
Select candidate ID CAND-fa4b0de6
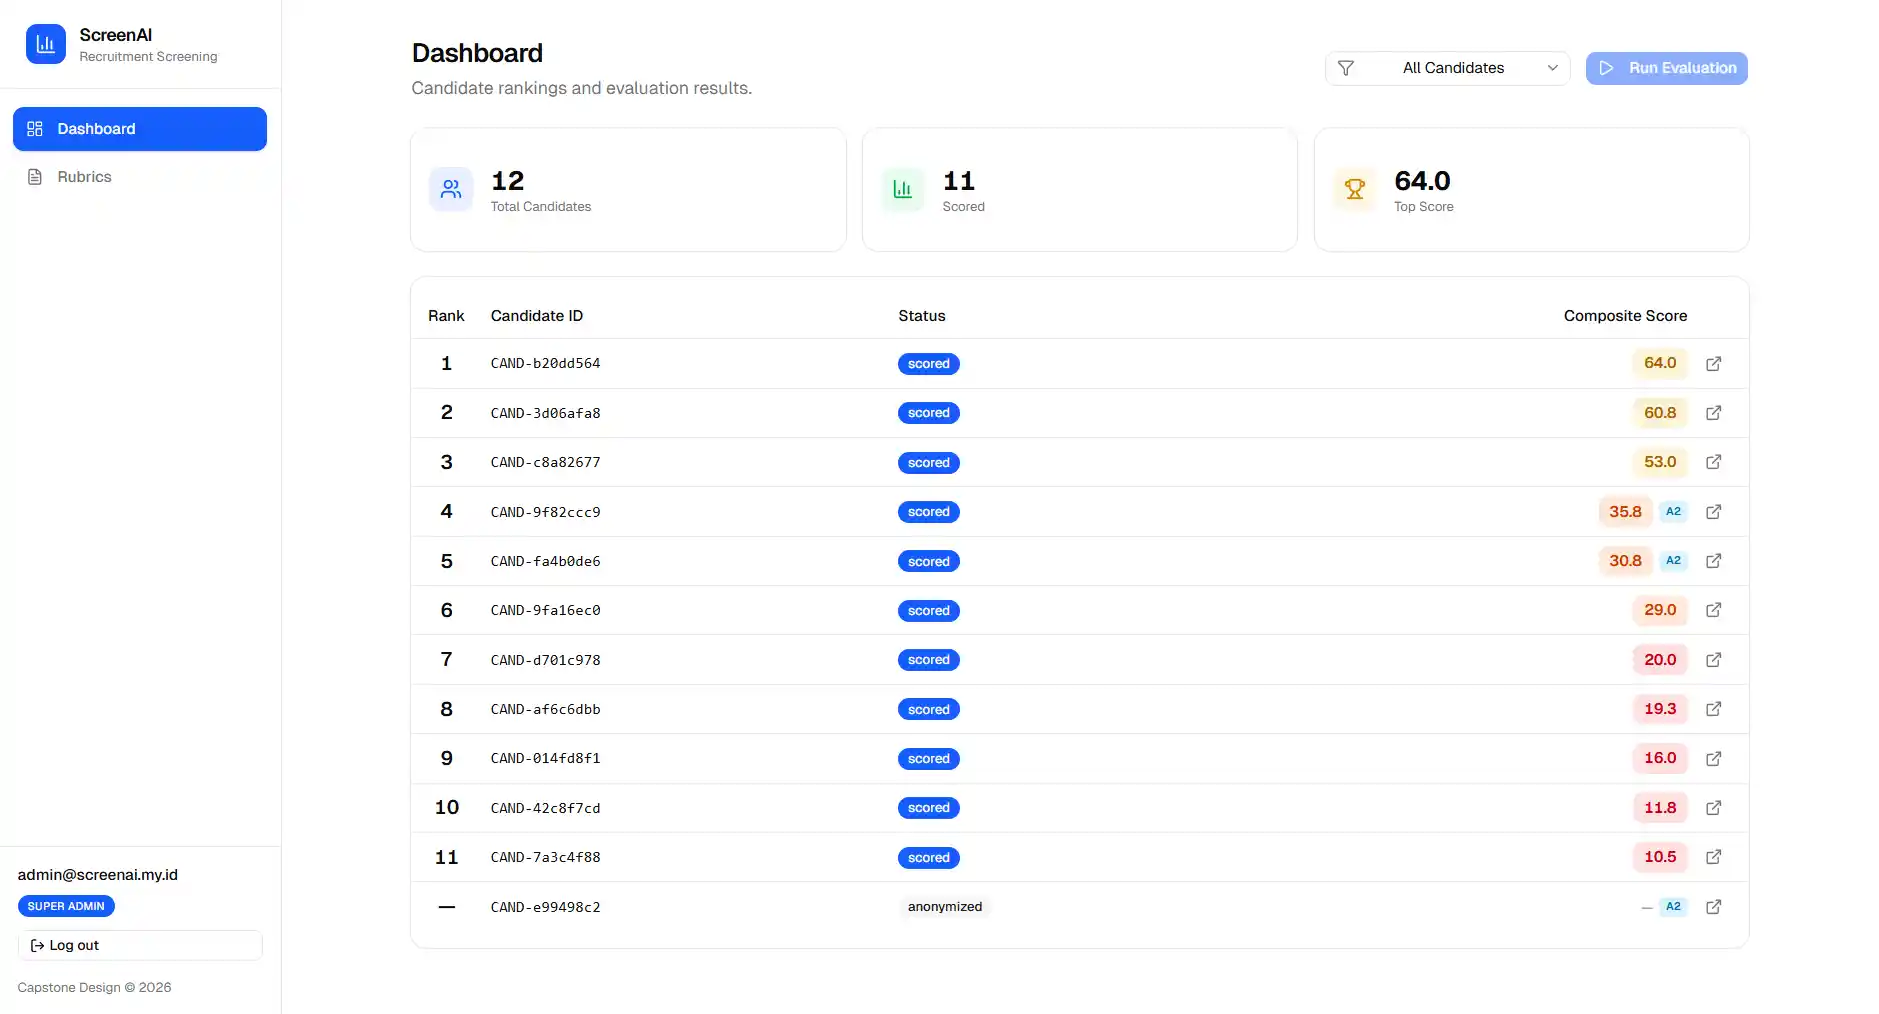coord(545,561)
